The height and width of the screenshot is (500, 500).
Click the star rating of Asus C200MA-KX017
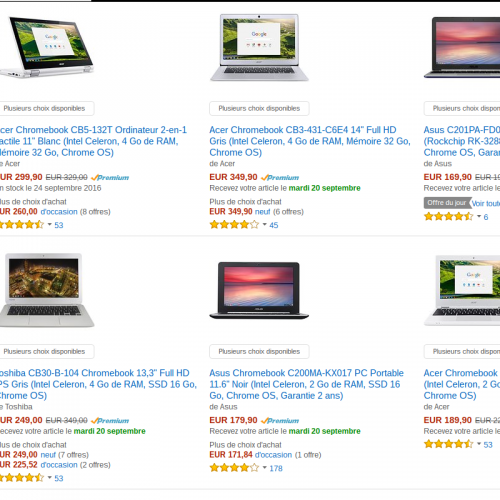click(x=234, y=468)
